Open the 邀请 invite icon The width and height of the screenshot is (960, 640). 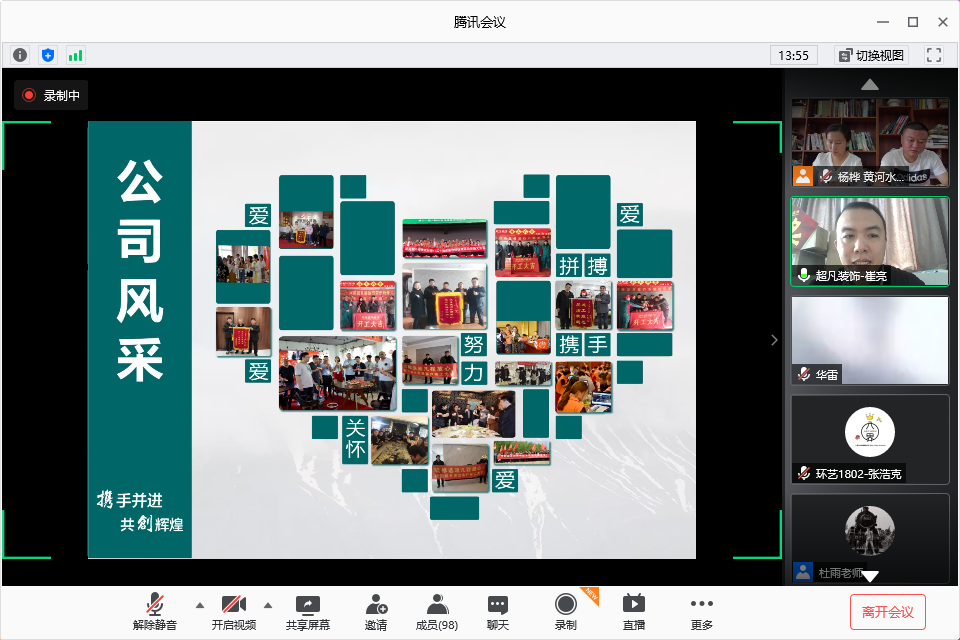376,611
